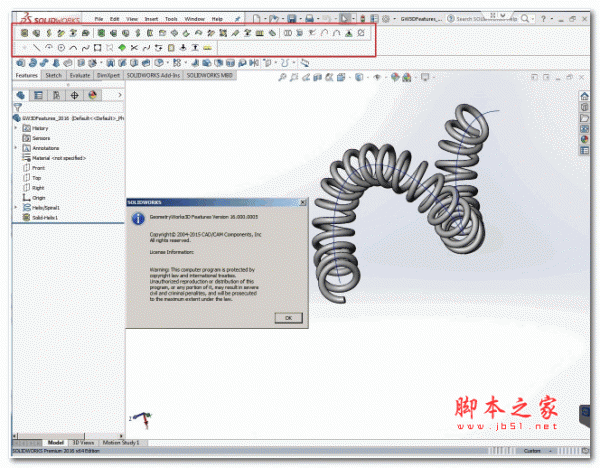Open the Help question mark dropdown arrow

pyautogui.click(x=551, y=18)
